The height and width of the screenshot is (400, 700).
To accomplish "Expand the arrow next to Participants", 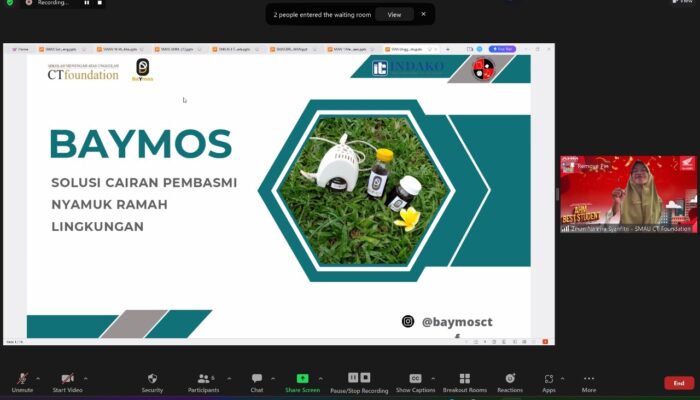I will click(229, 379).
